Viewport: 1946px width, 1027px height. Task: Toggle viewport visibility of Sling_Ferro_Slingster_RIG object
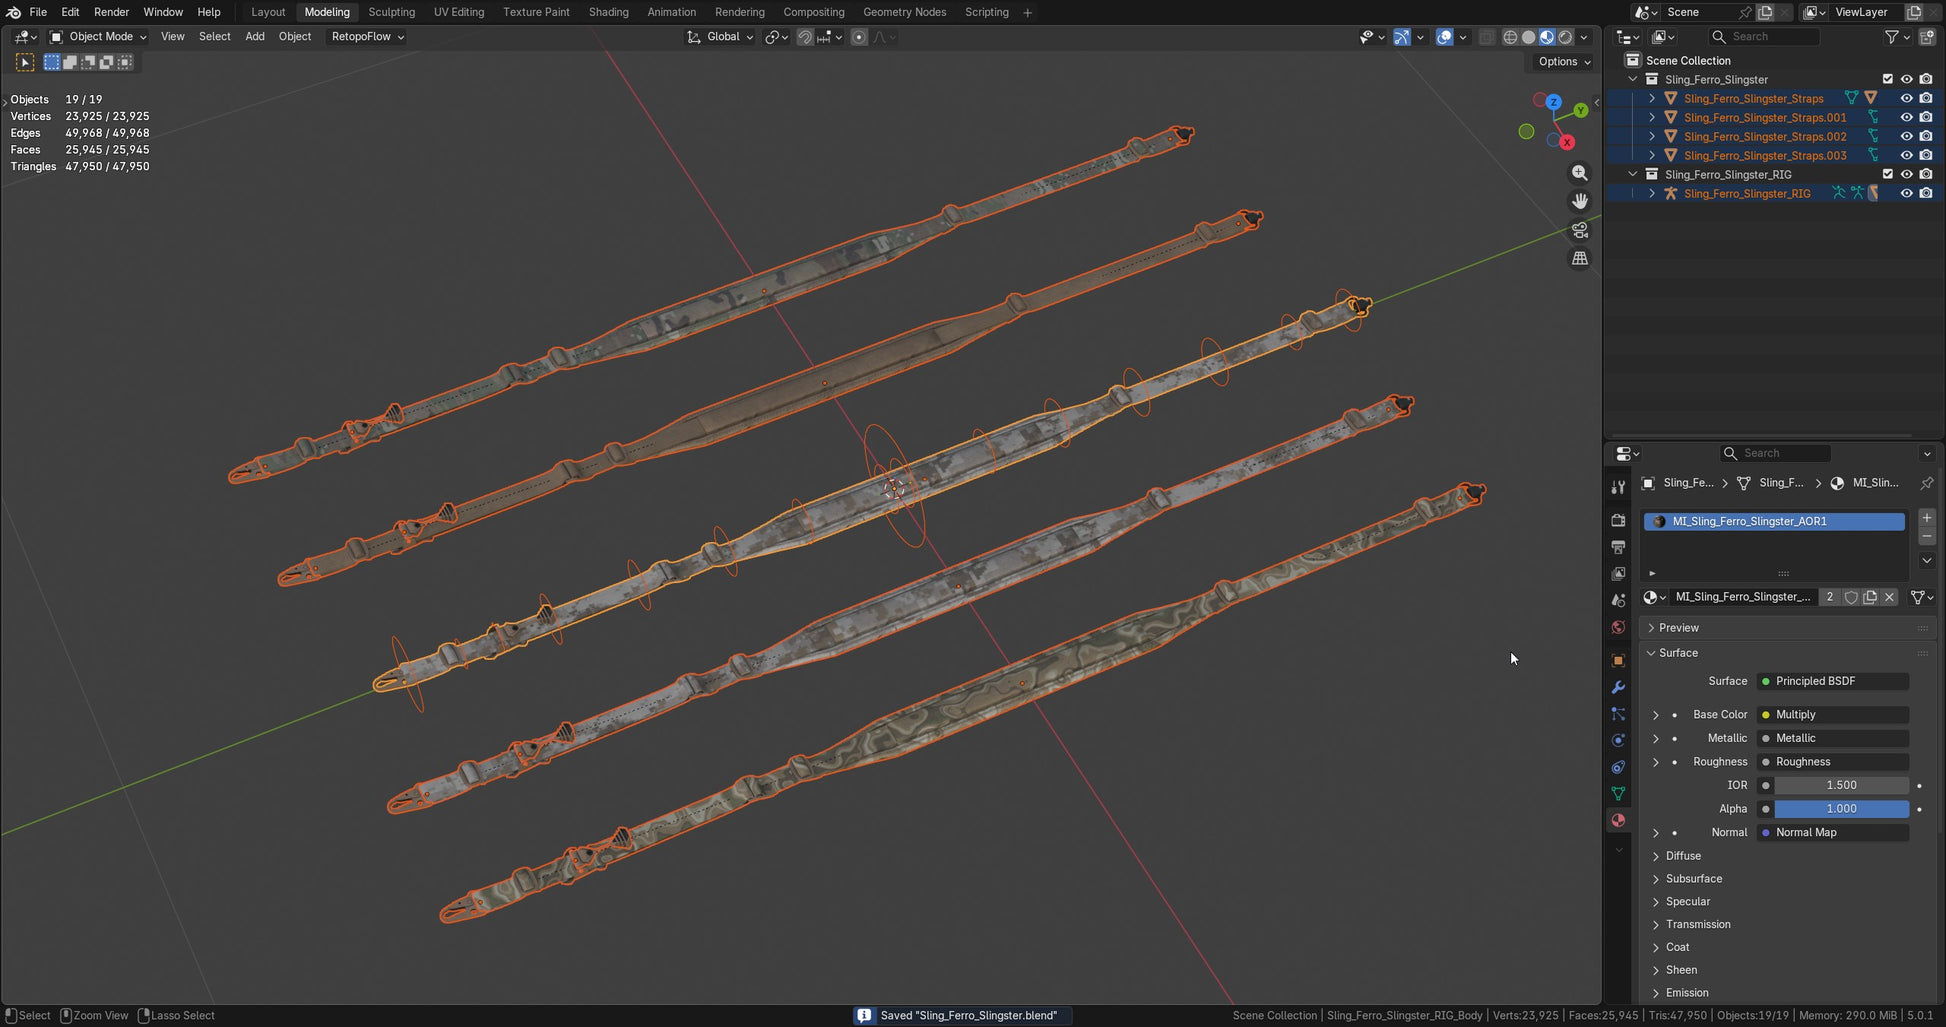tap(1906, 193)
